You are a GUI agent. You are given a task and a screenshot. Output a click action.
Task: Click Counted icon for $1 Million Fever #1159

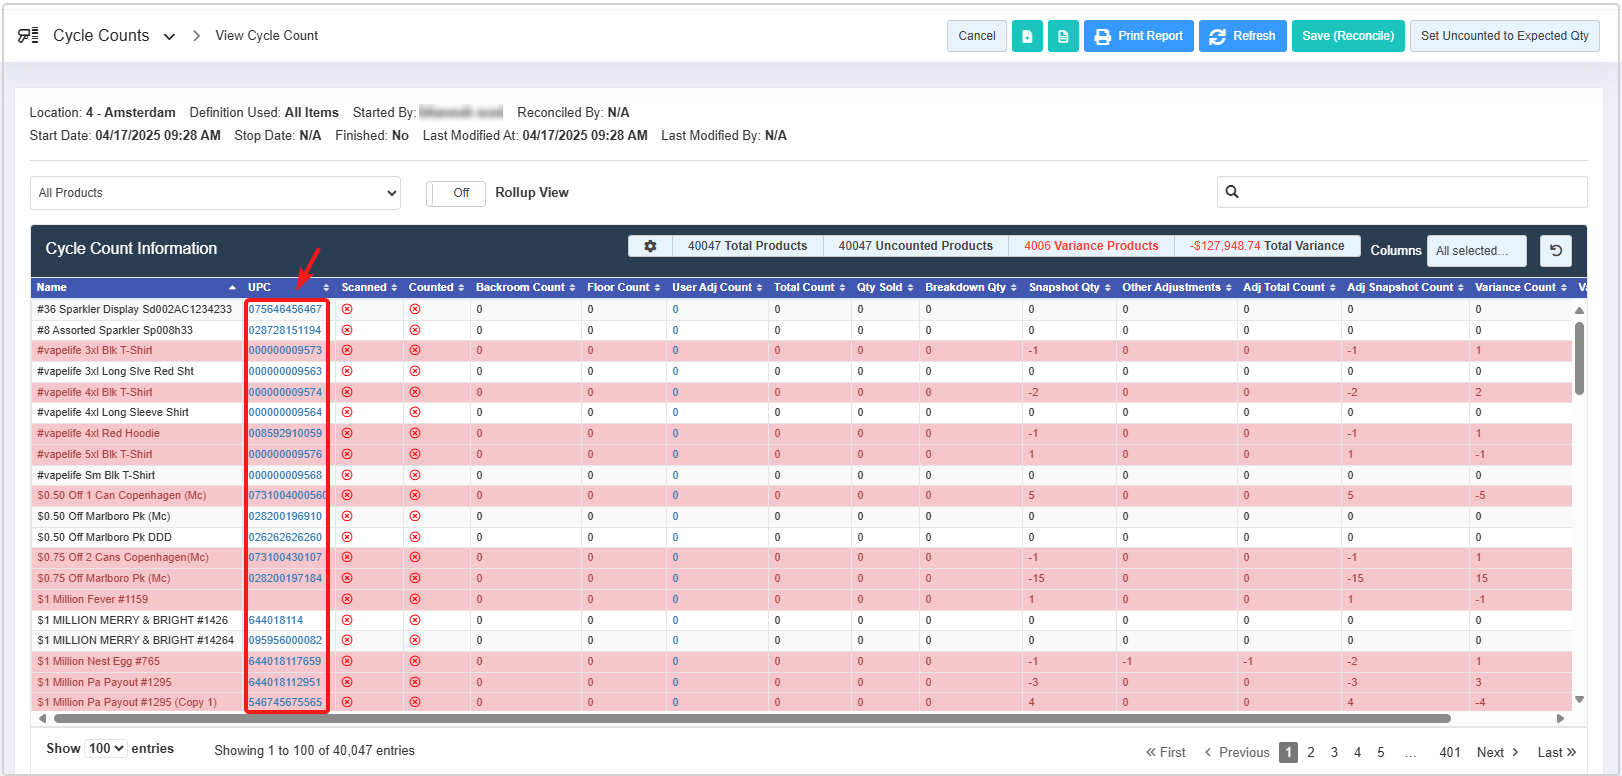pyautogui.click(x=415, y=599)
